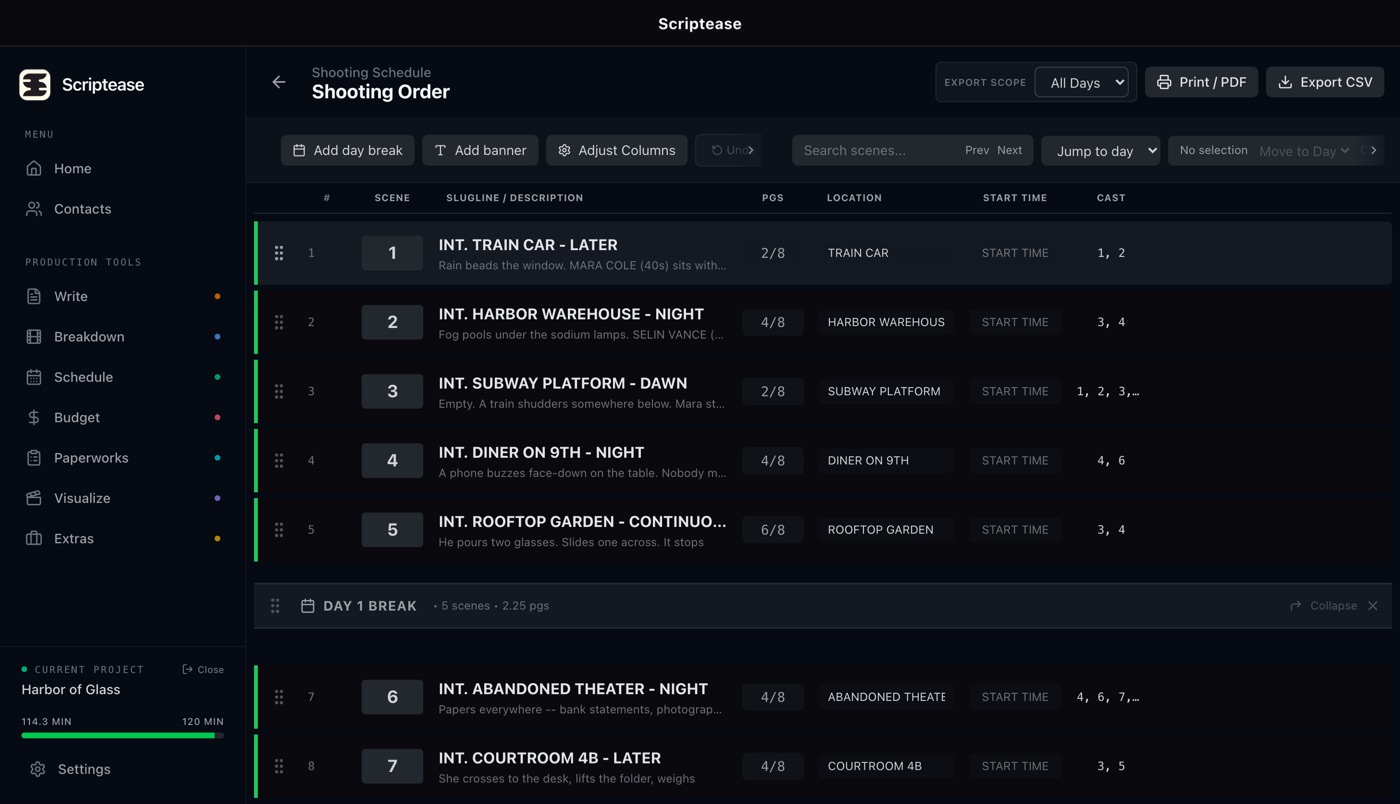Screen dimensions: 1400x804
Task: Click Start Time field for Courtroom 4B
Action: click(x=1015, y=766)
